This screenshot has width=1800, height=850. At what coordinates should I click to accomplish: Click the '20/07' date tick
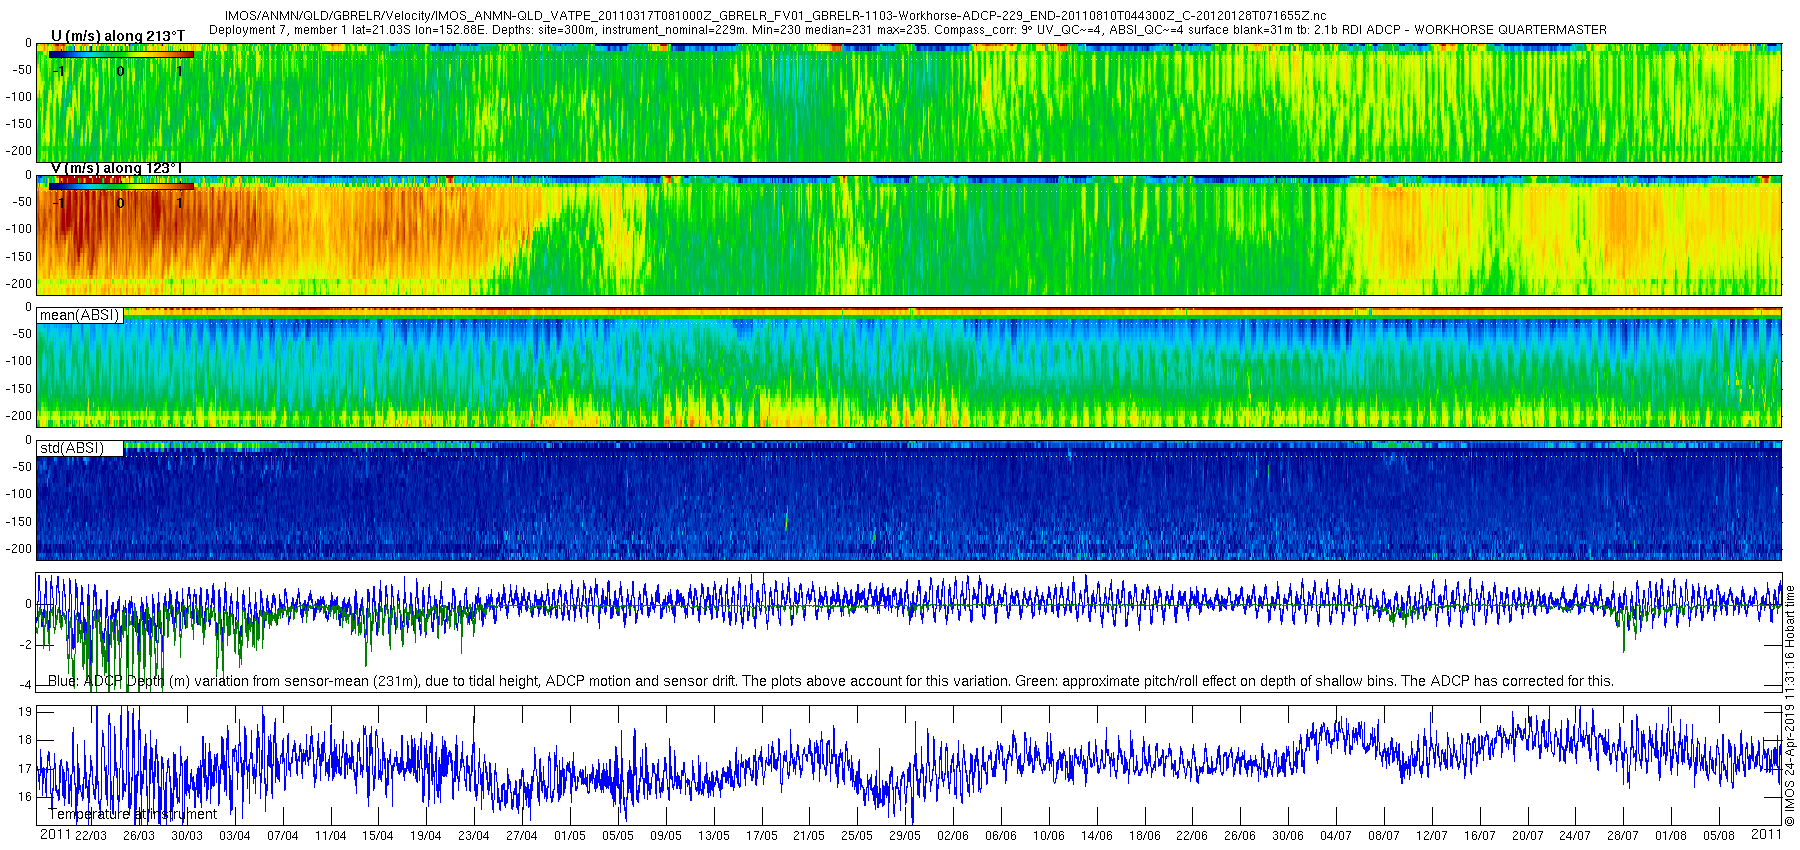click(1528, 836)
